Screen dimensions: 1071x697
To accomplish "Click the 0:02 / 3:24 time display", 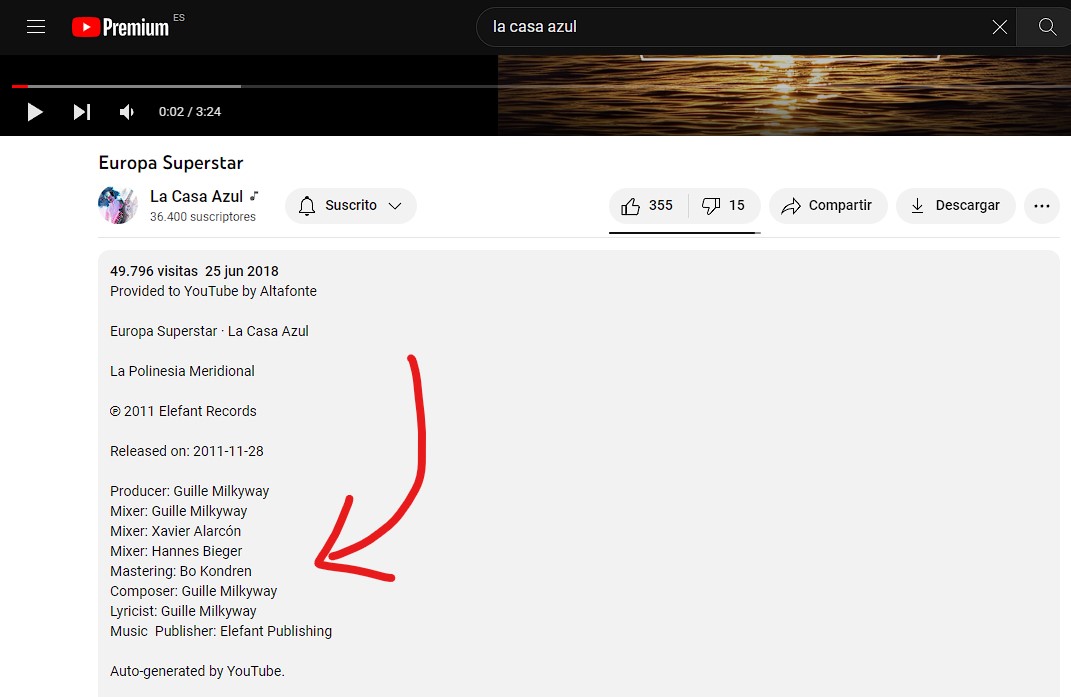I will [x=190, y=111].
